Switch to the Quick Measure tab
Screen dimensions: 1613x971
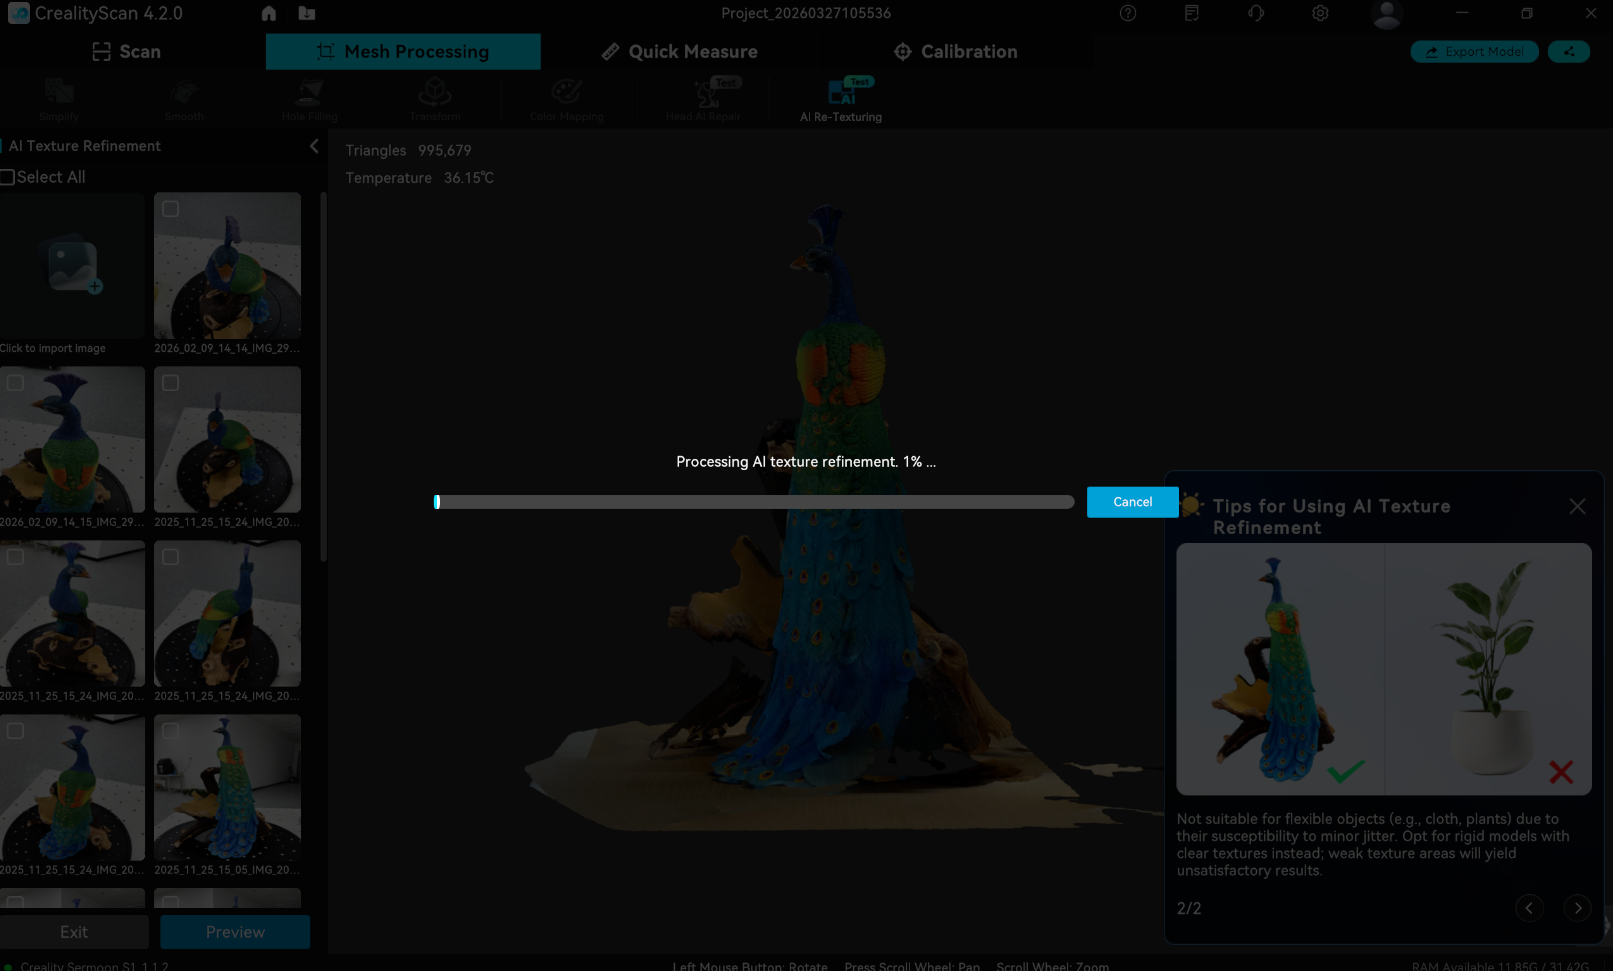click(679, 52)
